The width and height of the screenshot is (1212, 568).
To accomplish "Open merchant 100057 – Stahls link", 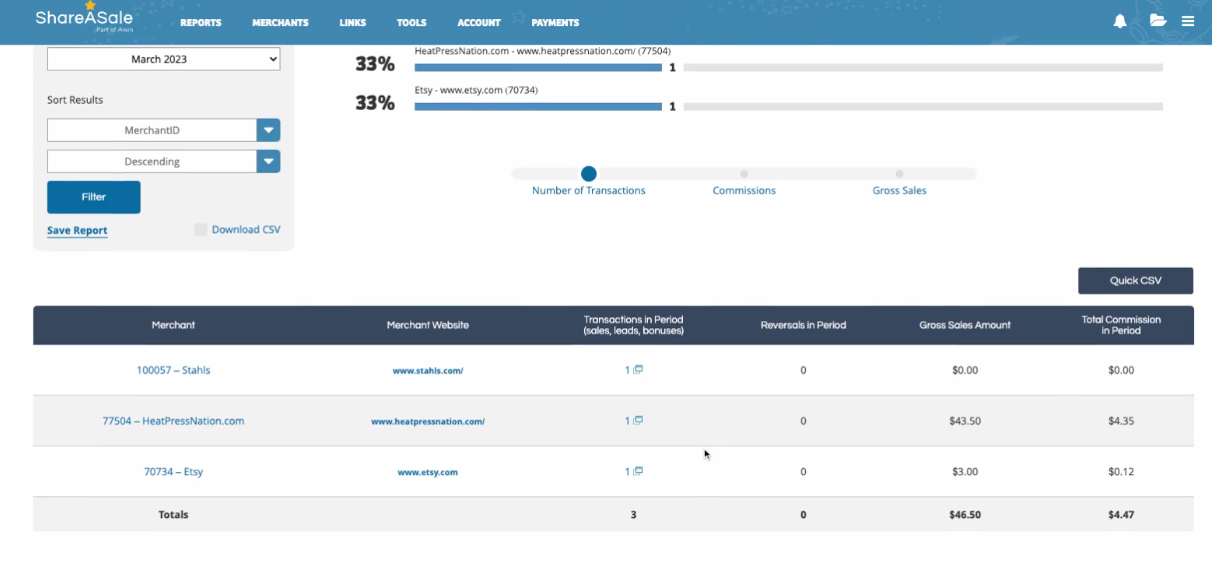I will point(173,370).
